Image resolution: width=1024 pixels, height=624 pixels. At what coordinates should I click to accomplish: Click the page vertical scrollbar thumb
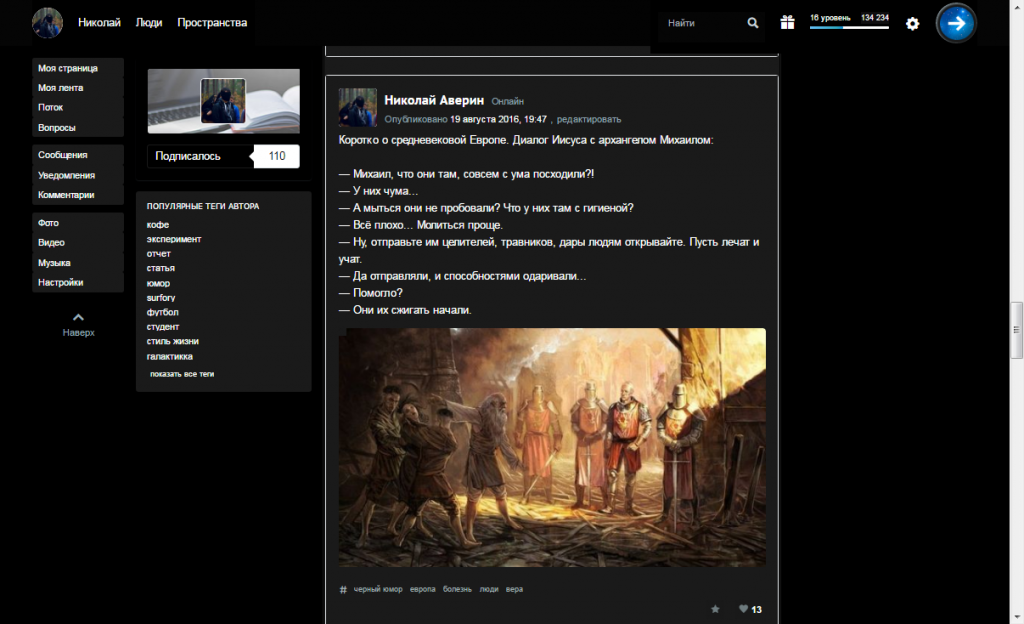point(1017,330)
